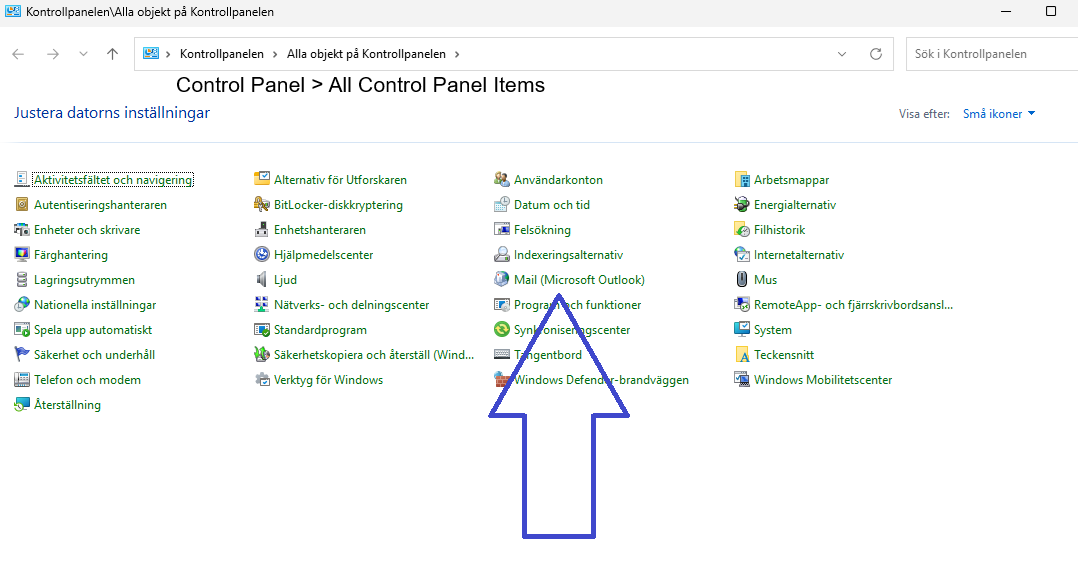1078x565 pixels.
Task: Open the Nätverks- och delningscenter icon
Action: pyautogui.click(x=262, y=304)
